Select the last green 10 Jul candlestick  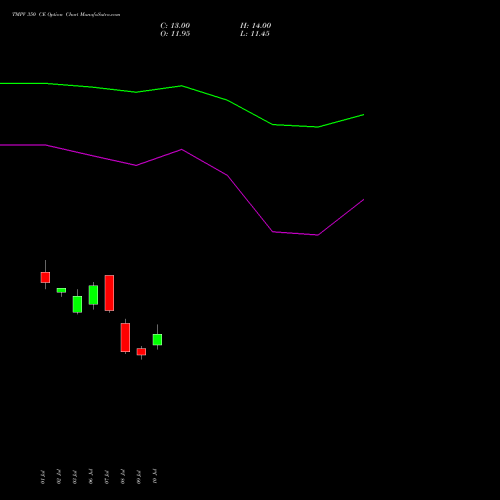coord(157,339)
